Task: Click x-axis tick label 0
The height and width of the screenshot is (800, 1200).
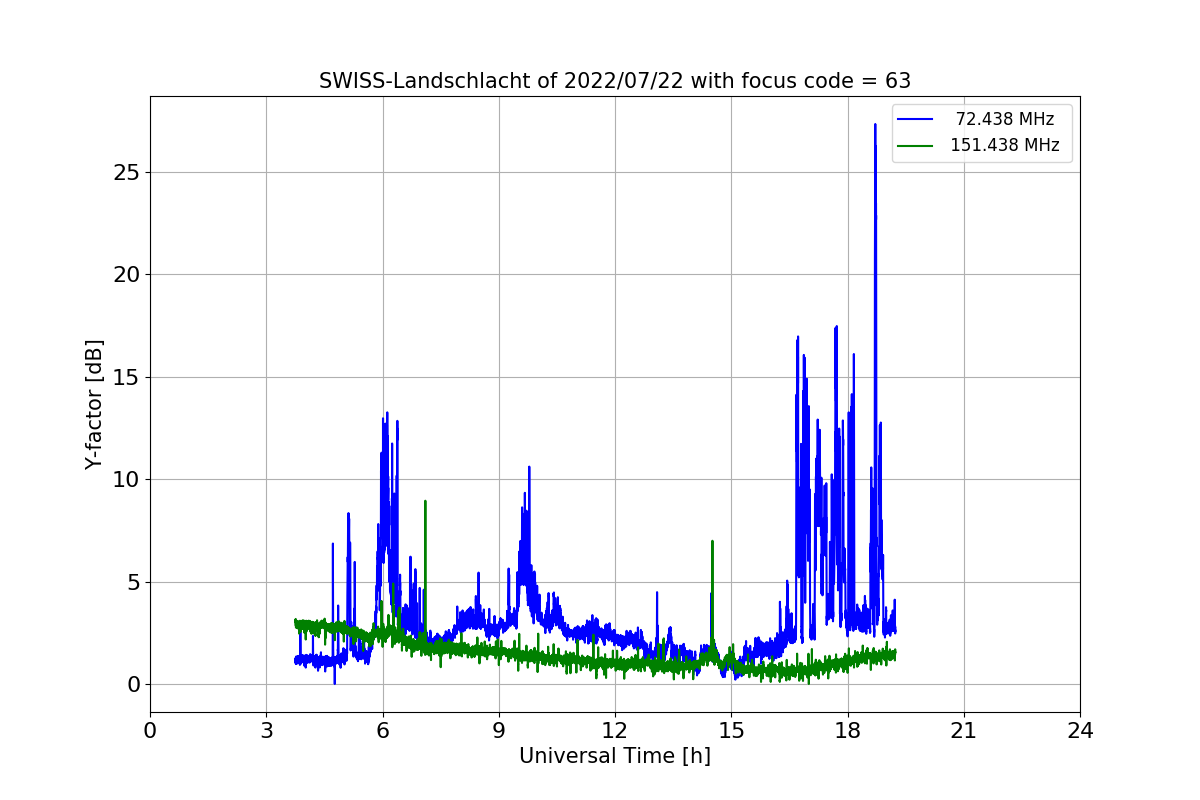Action: tap(150, 731)
